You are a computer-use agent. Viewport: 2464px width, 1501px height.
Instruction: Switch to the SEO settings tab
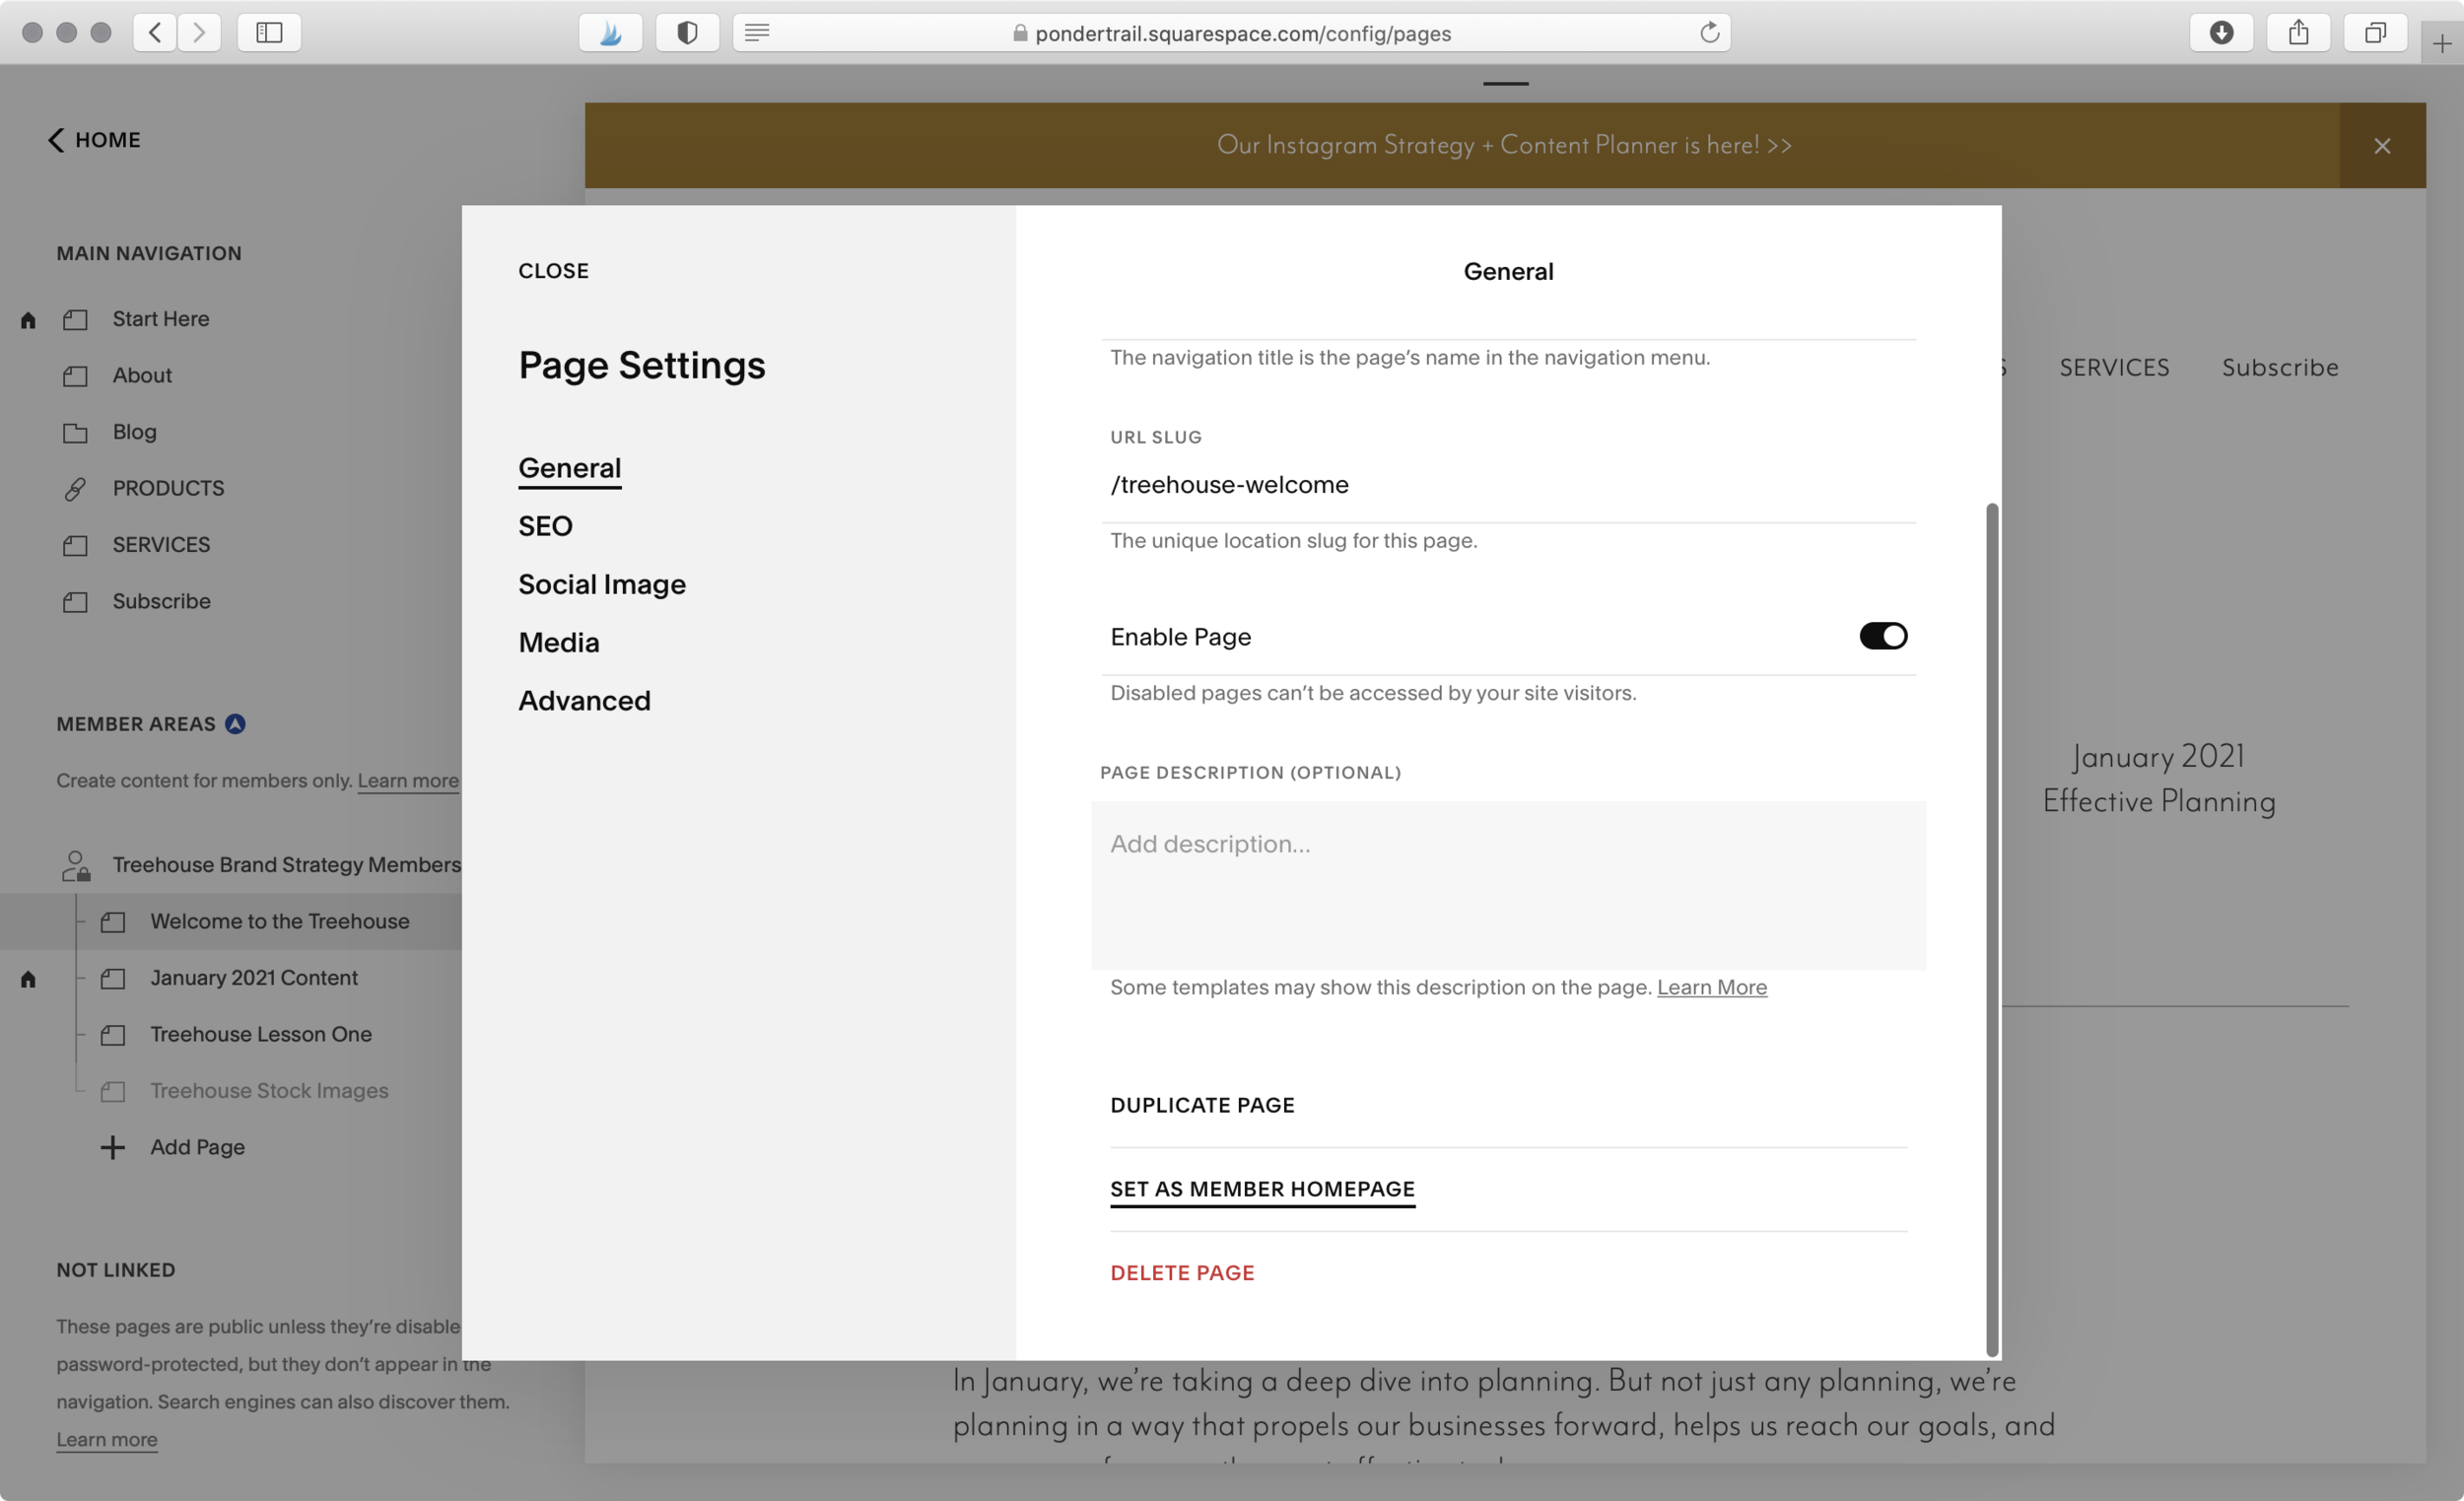tap(545, 526)
